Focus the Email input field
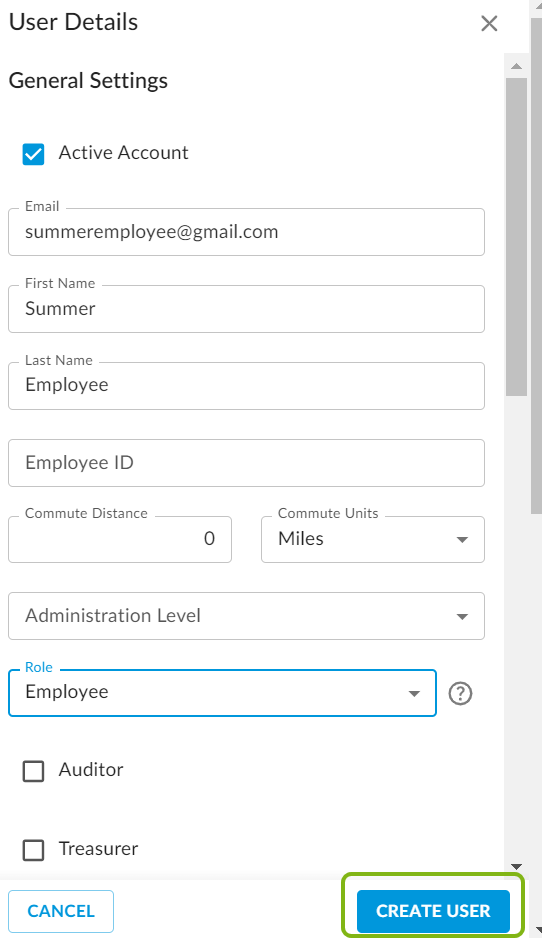This screenshot has width=542, height=938. tap(246, 232)
